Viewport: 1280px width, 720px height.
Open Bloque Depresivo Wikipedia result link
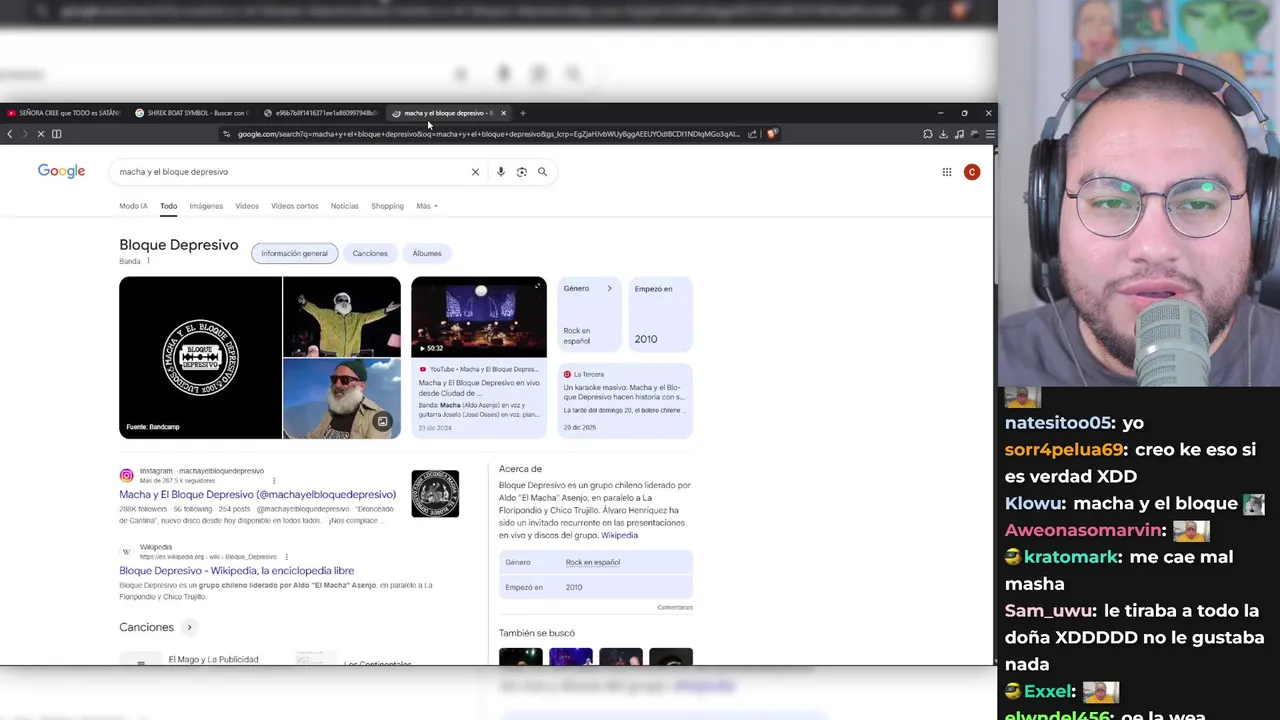(x=236, y=570)
